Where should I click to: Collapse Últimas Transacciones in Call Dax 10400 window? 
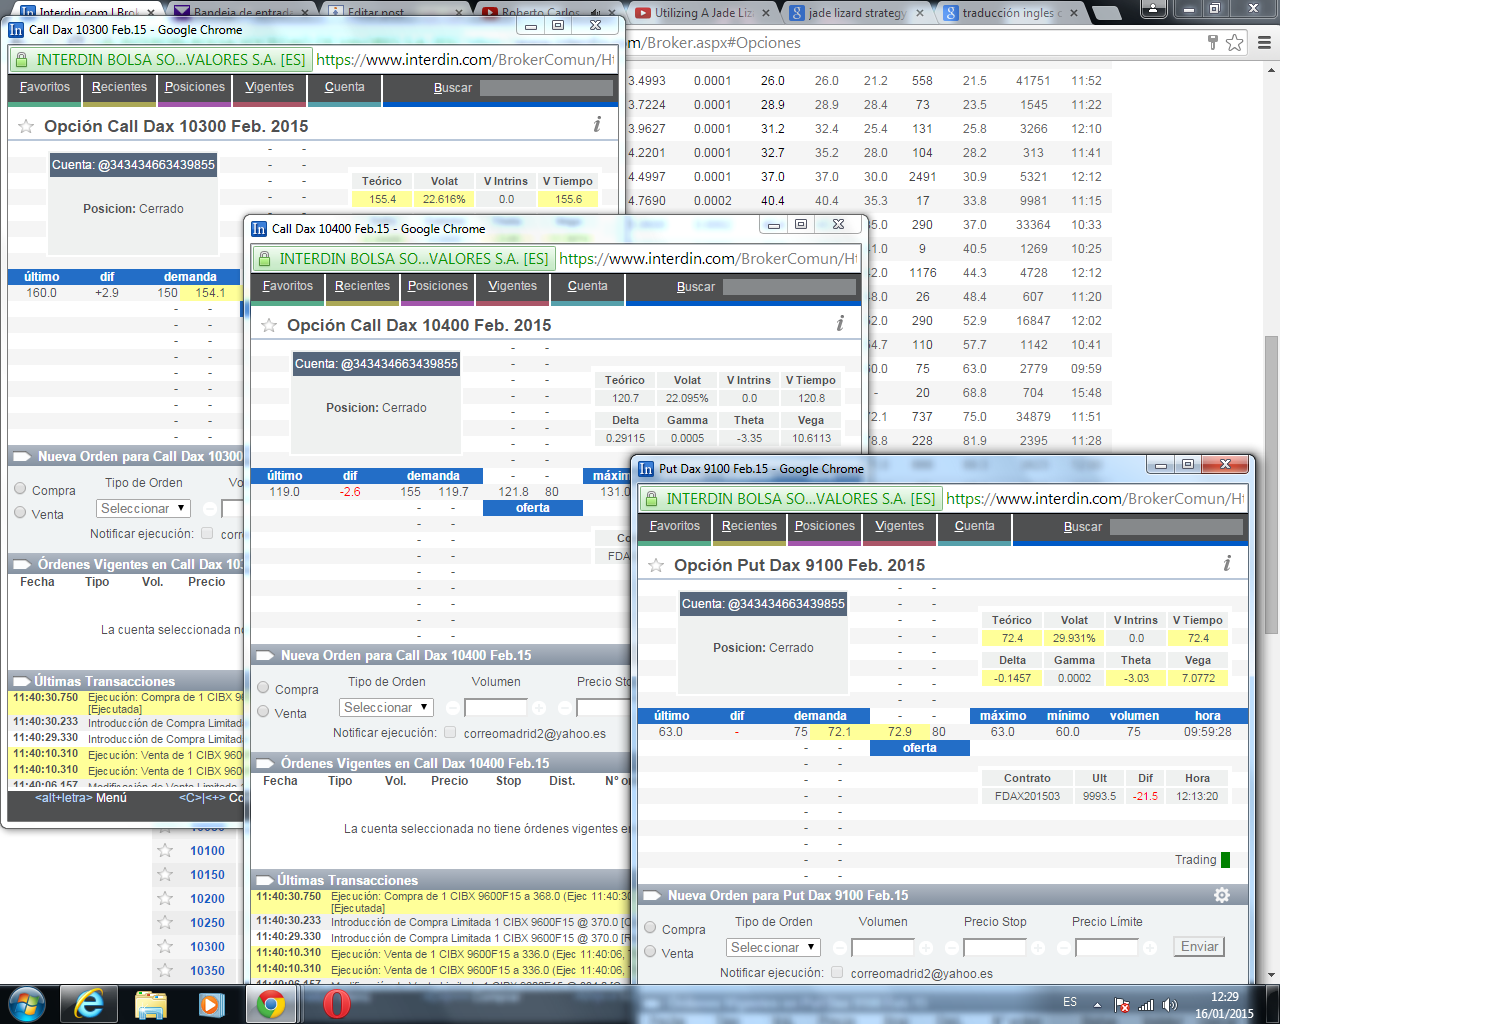[x=264, y=880]
